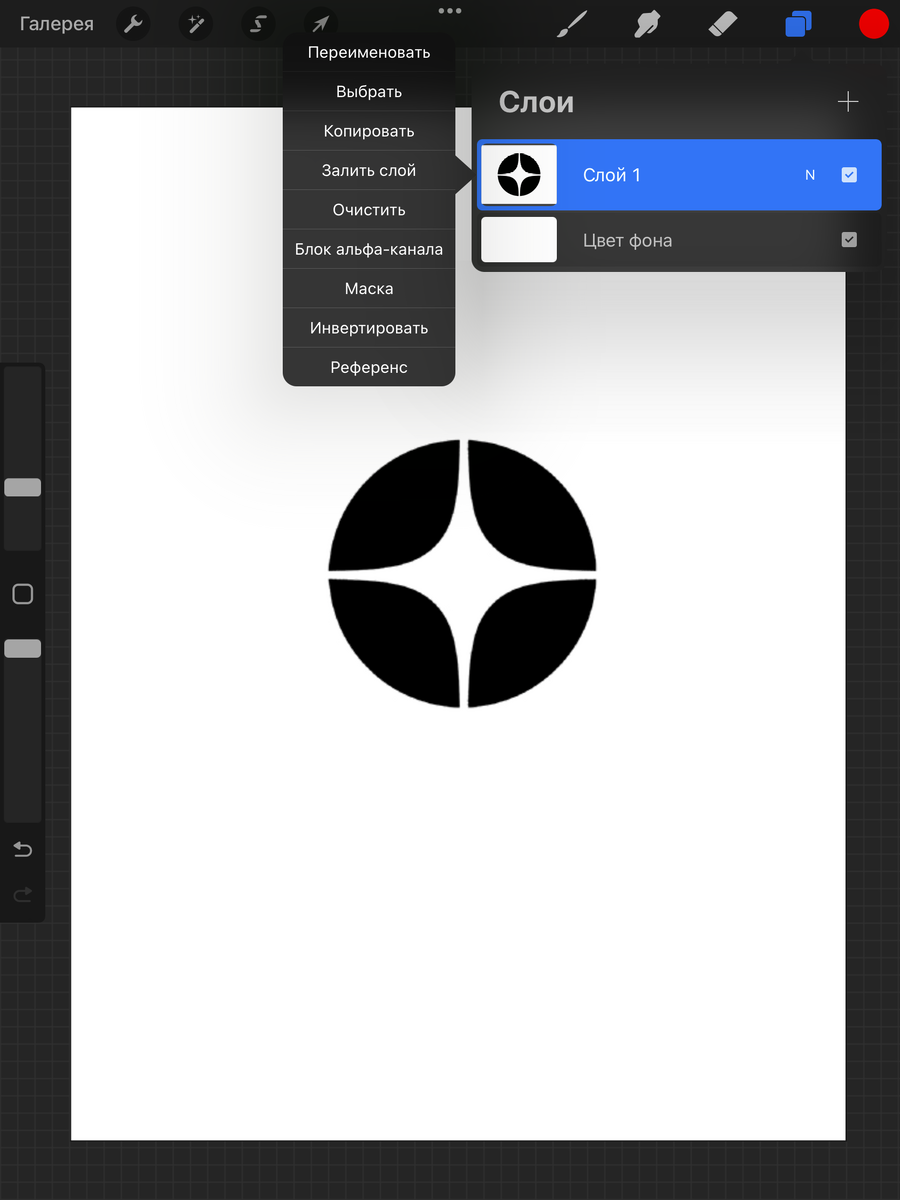Tap the undo arrow in the sidebar
This screenshot has width=900, height=1200.
click(22, 850)
